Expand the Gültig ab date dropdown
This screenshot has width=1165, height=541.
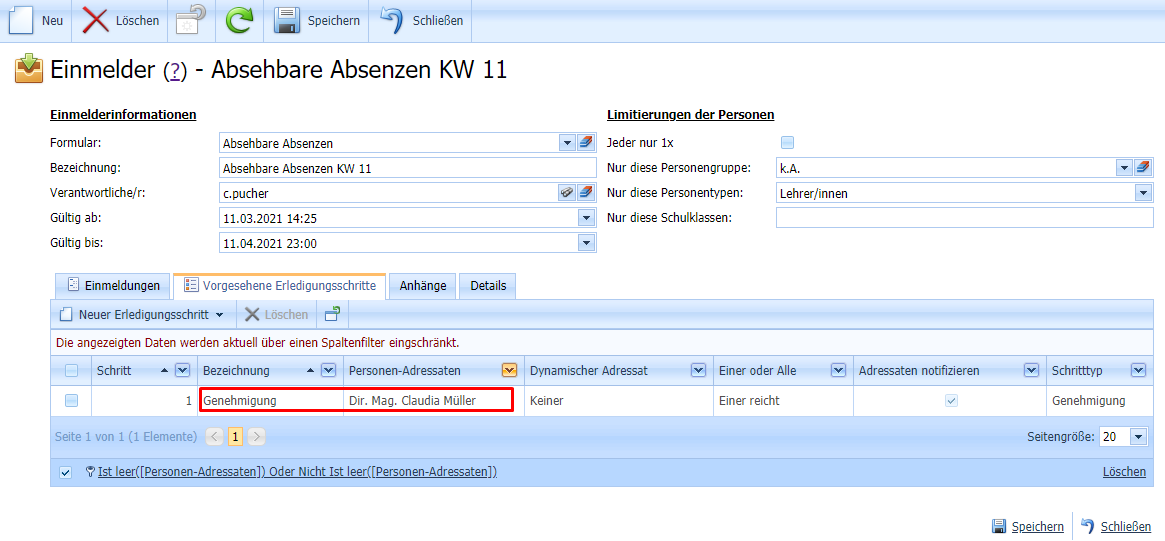(586, 218)
